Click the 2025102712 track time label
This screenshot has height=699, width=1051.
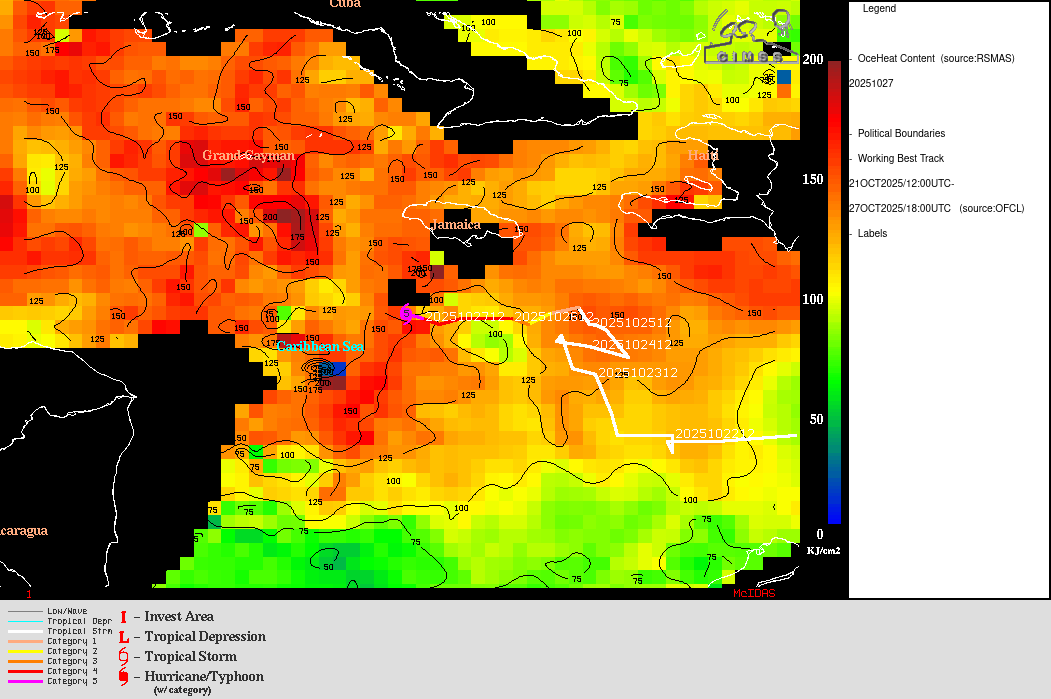click(x=465, y=316)
